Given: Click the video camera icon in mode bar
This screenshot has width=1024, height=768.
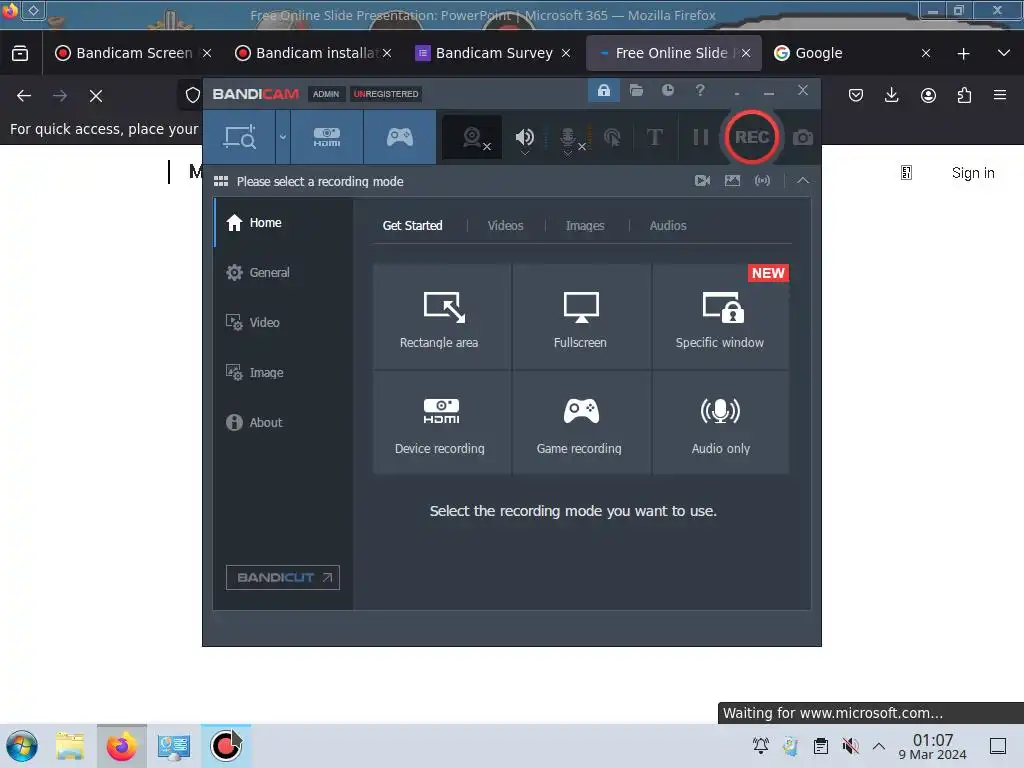Looking at the screenshot, I should (702, 181).
